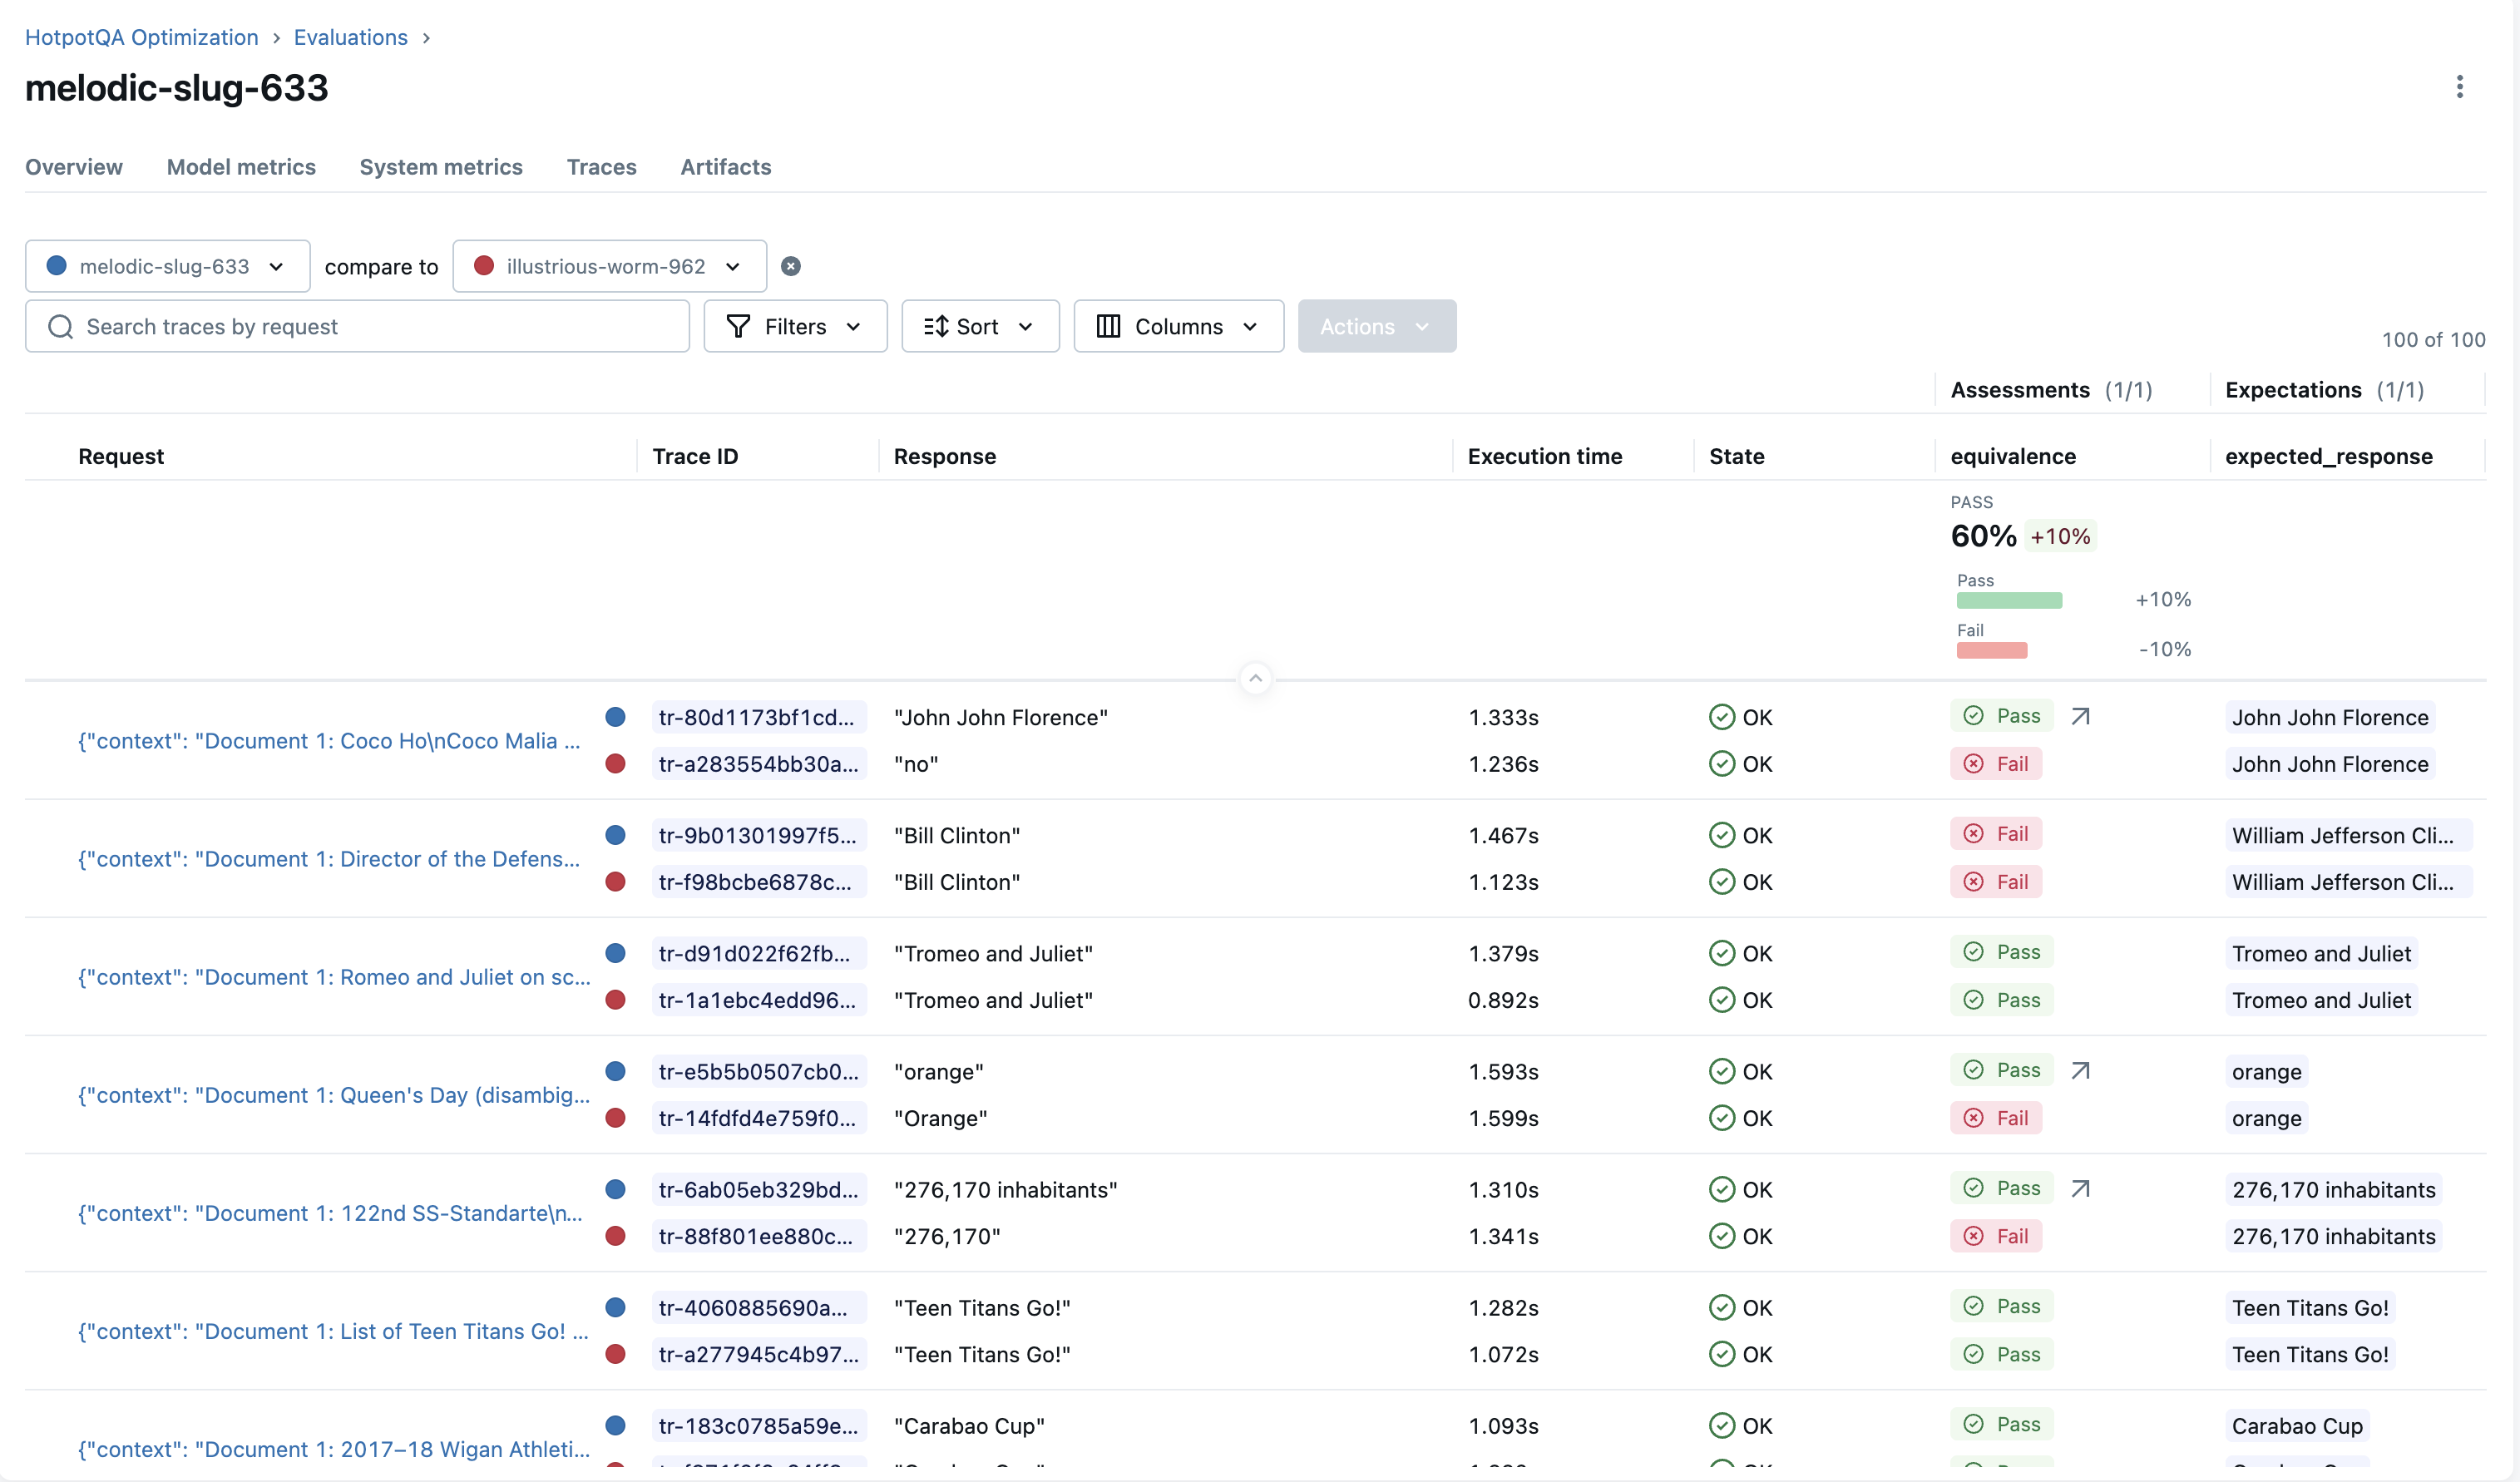Viewport: 2520px width, 1482px height.
Task: Focus the Search traces by request field
Action: 380,327
